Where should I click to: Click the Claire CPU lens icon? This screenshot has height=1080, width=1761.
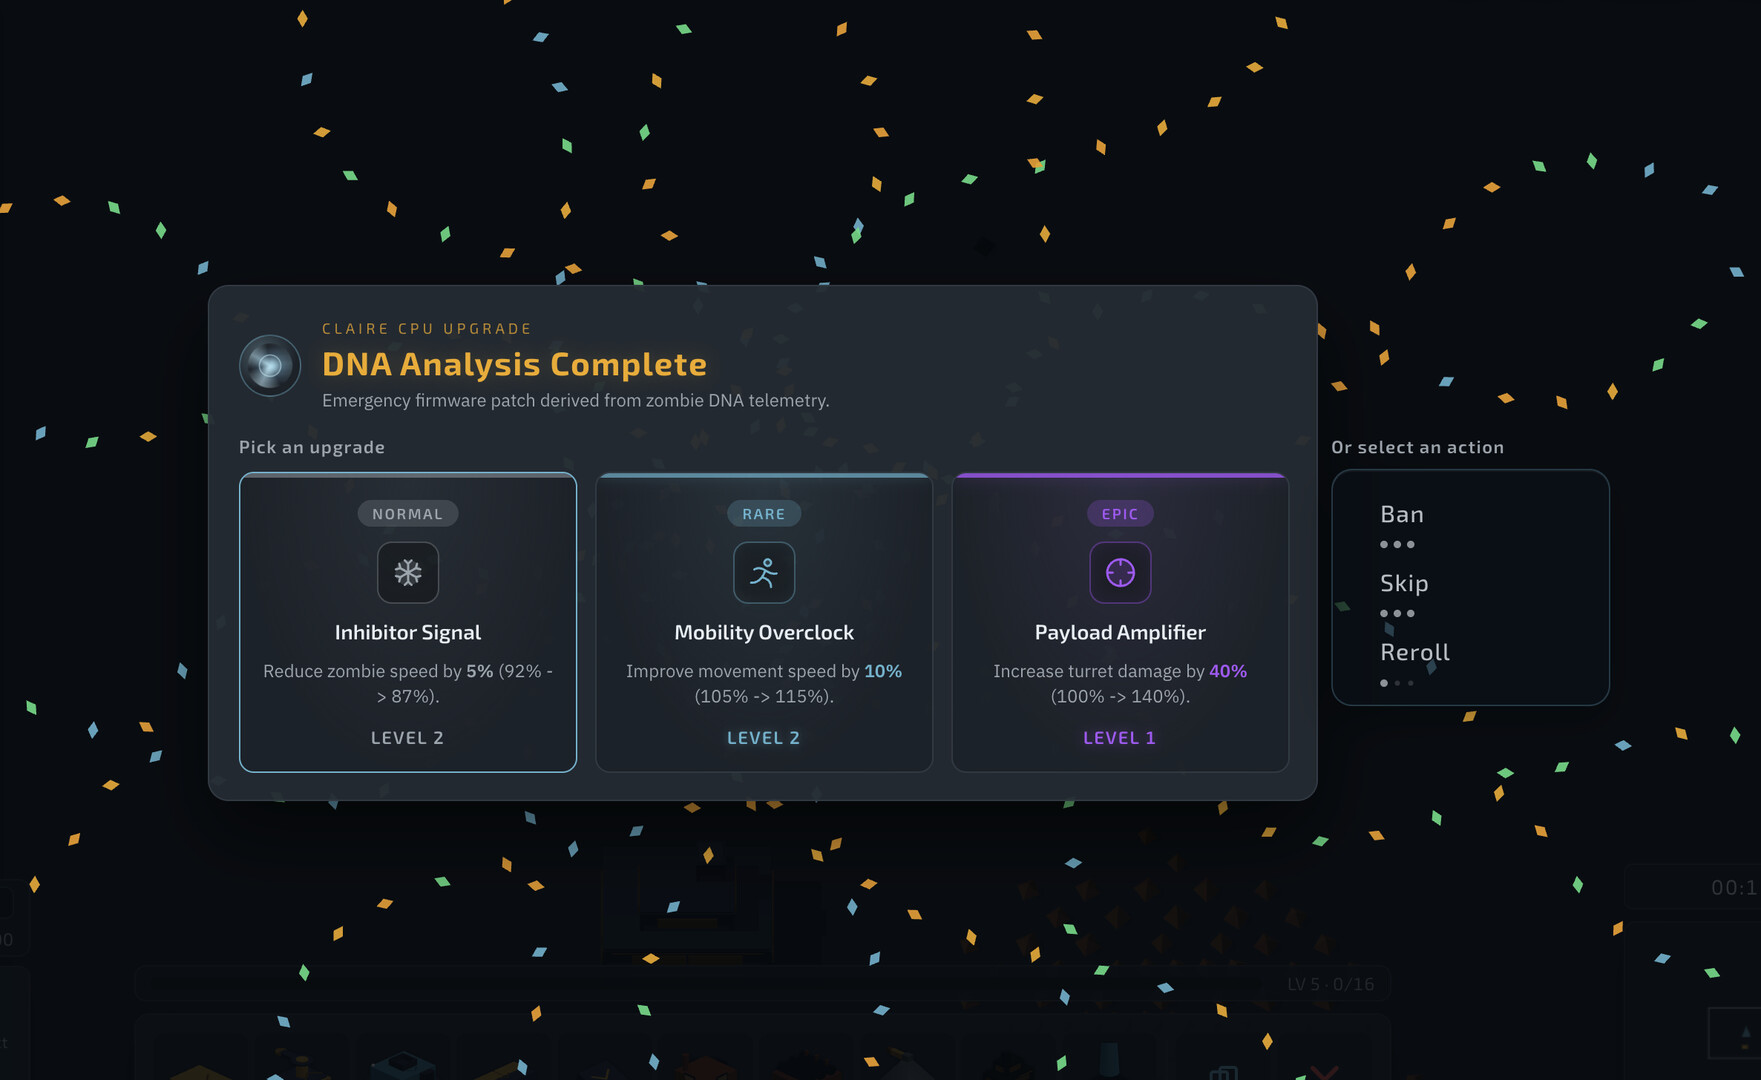point(270,366)
